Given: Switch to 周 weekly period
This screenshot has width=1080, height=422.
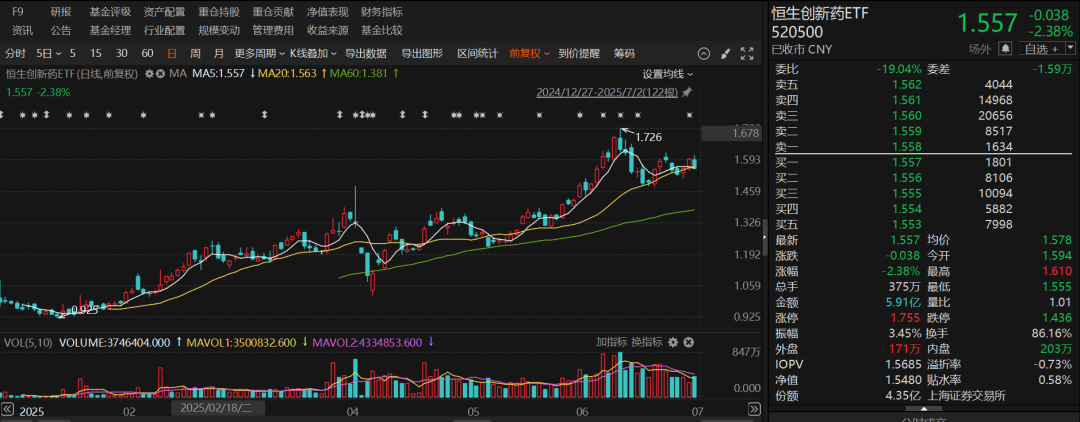Looking at the screenshot, I should pos(195,54).
